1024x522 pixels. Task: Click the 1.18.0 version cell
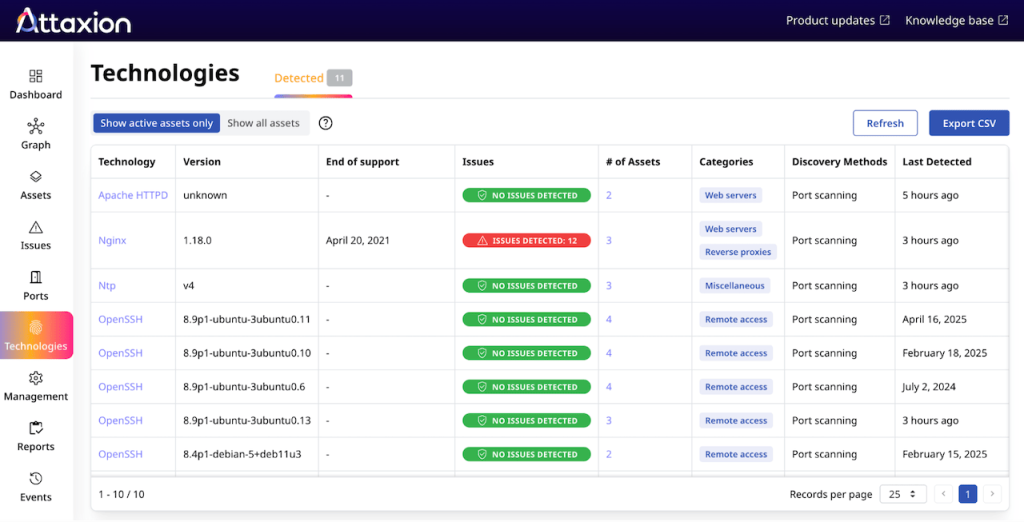[197, 240]
